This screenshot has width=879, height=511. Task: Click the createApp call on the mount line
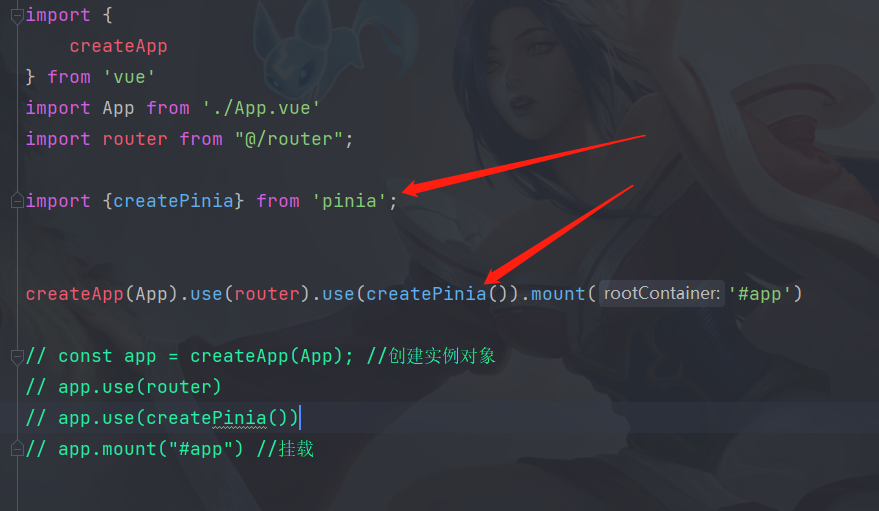click(75, 294)
